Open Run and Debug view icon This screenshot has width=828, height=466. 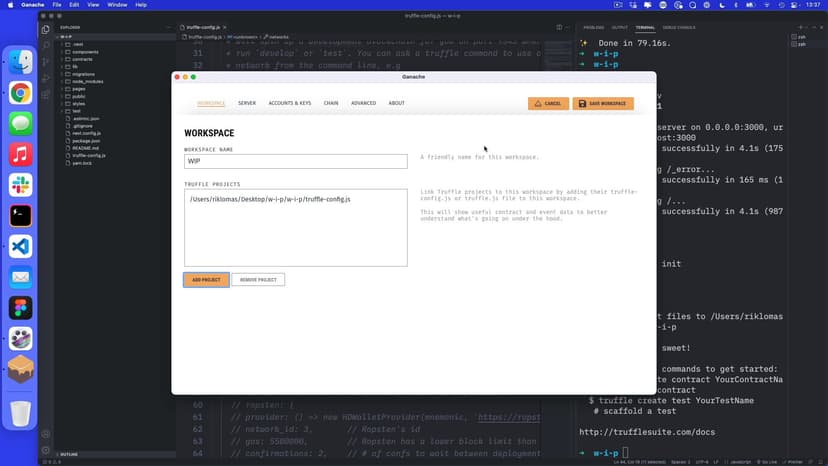[46, 77]
